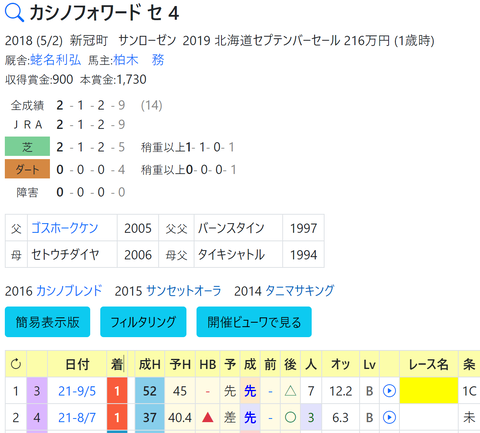Viewport: 480px width, 433px height.
Task: Click the green circle 後 mark in row 2
Action: pos(290,417)
